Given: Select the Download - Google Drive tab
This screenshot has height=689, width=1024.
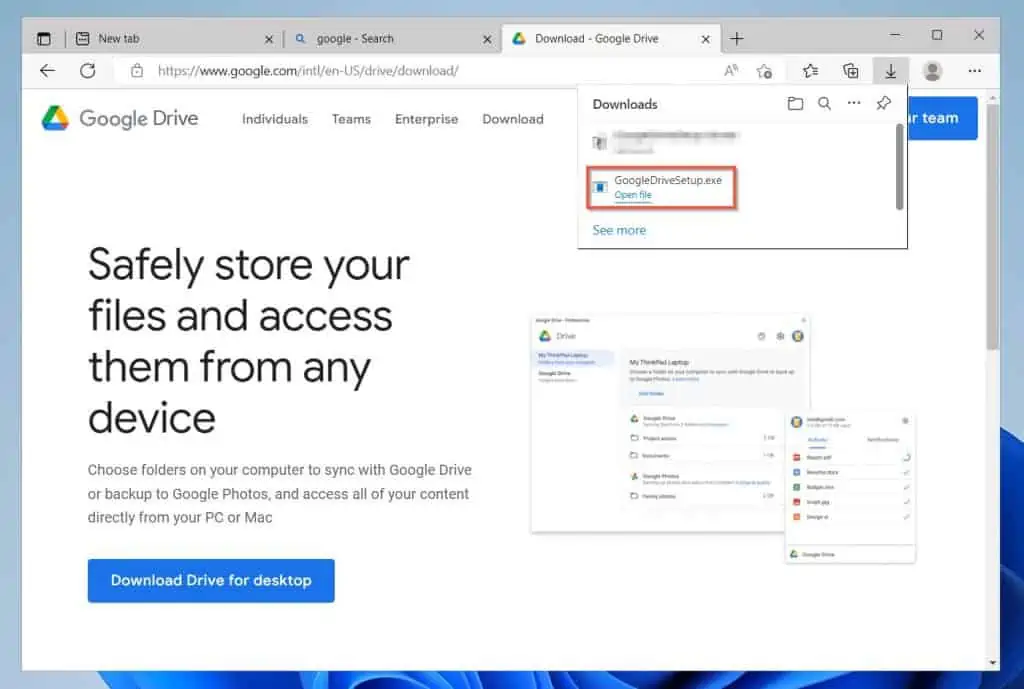Looking at the screenshot, I should [x=611, y=39].
